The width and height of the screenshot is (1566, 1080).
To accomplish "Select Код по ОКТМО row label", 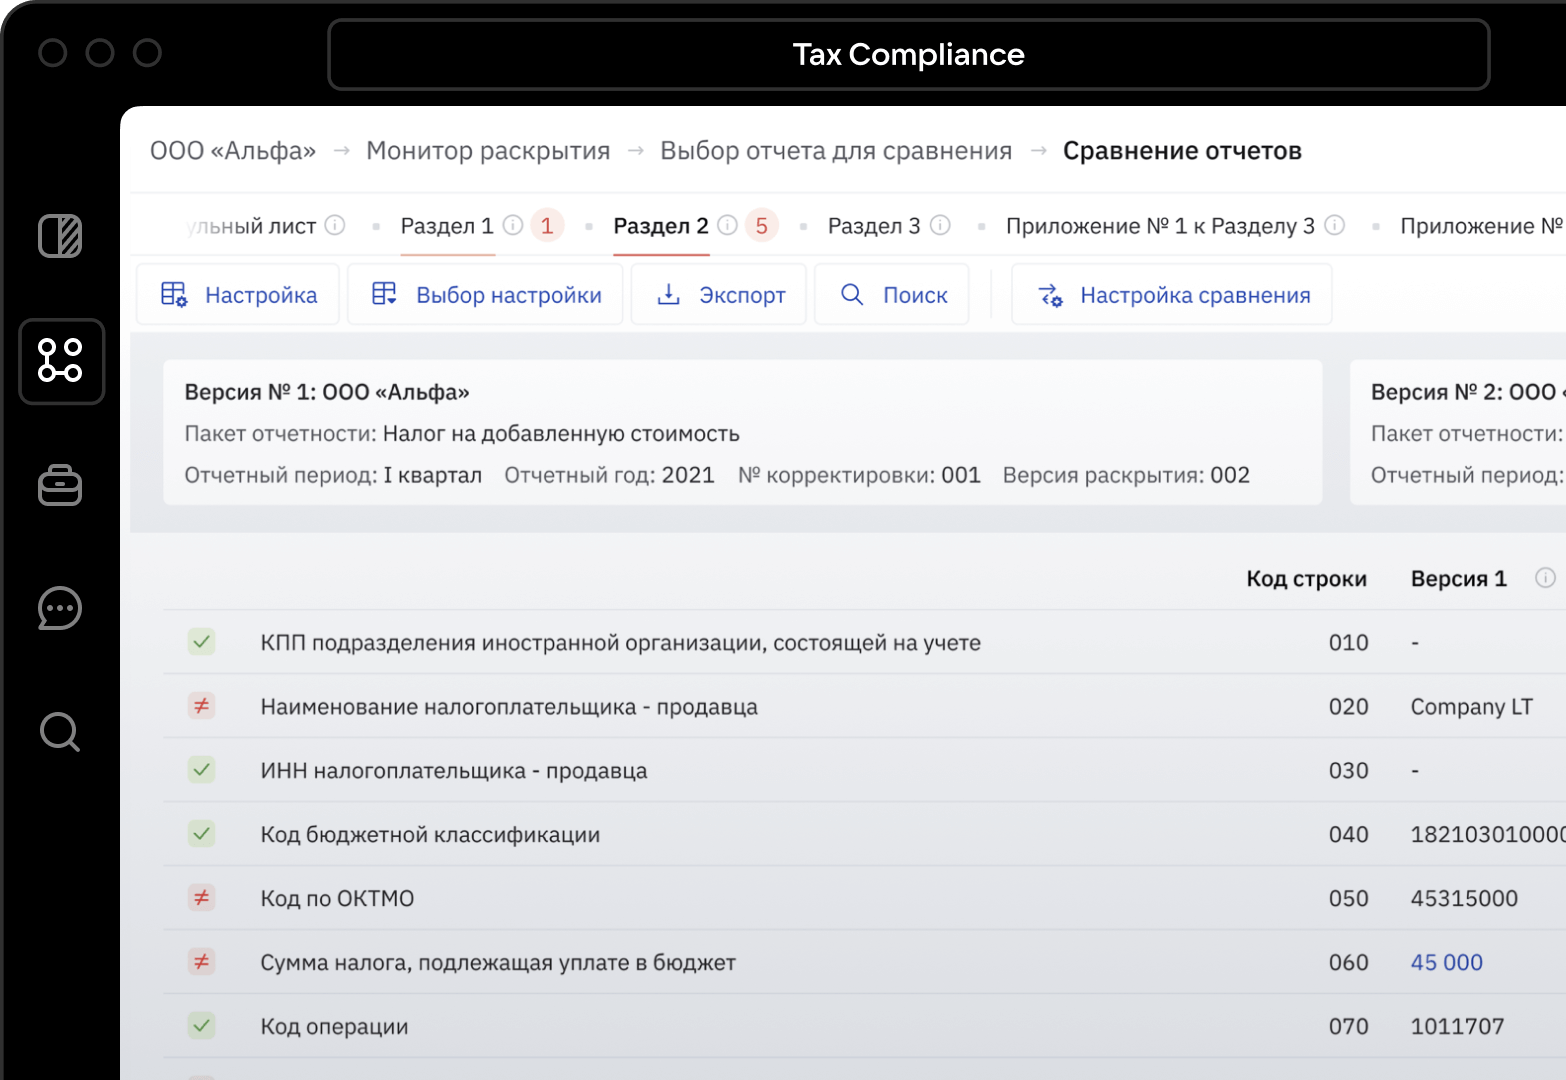I will (337, 899).
